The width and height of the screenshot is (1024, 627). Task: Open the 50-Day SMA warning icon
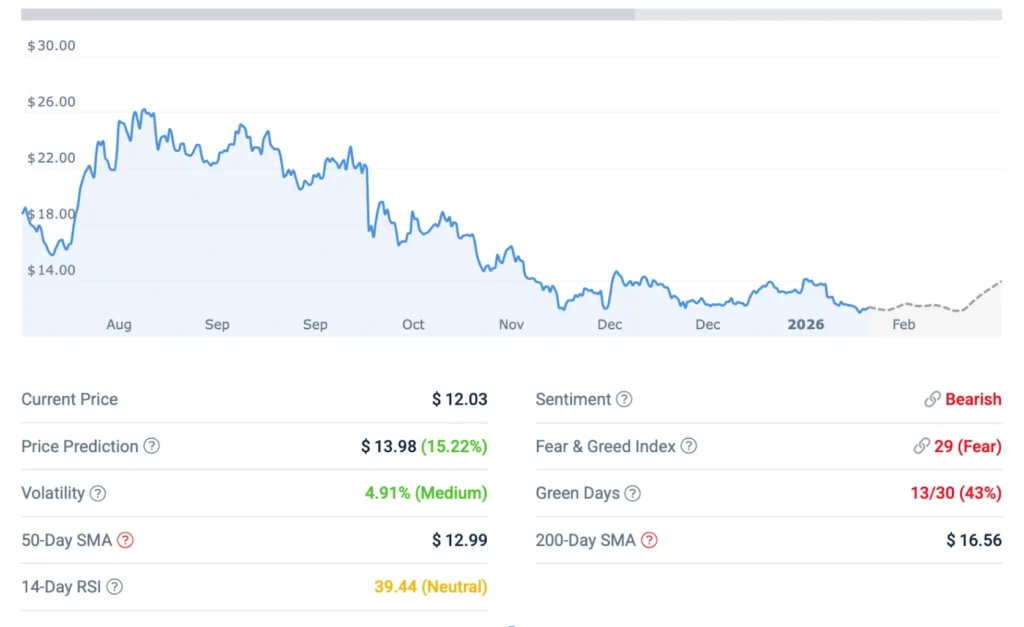pyautogui.click(x=126, y=540)
